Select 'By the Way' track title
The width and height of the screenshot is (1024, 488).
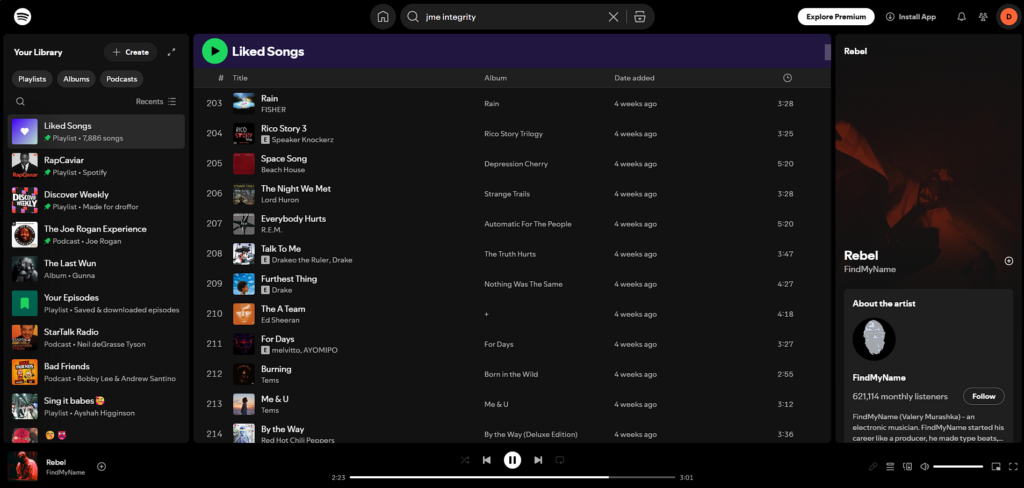(282, 429)
